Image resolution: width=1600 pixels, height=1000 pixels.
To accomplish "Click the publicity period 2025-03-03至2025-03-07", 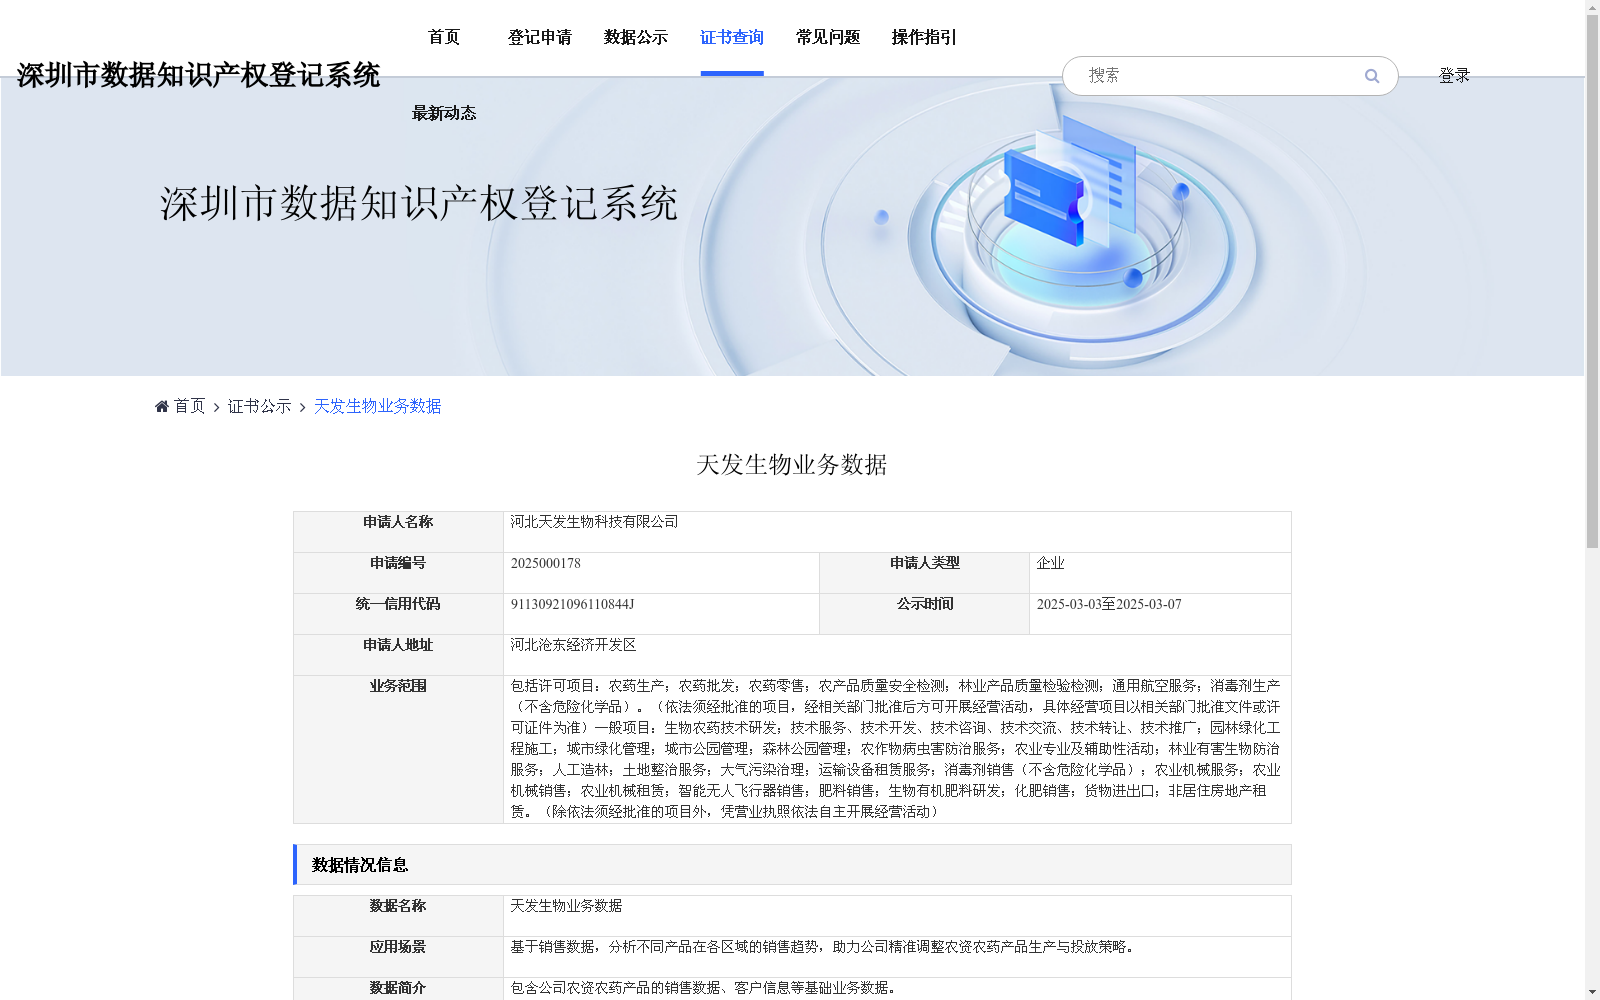I will point(1109,604).
